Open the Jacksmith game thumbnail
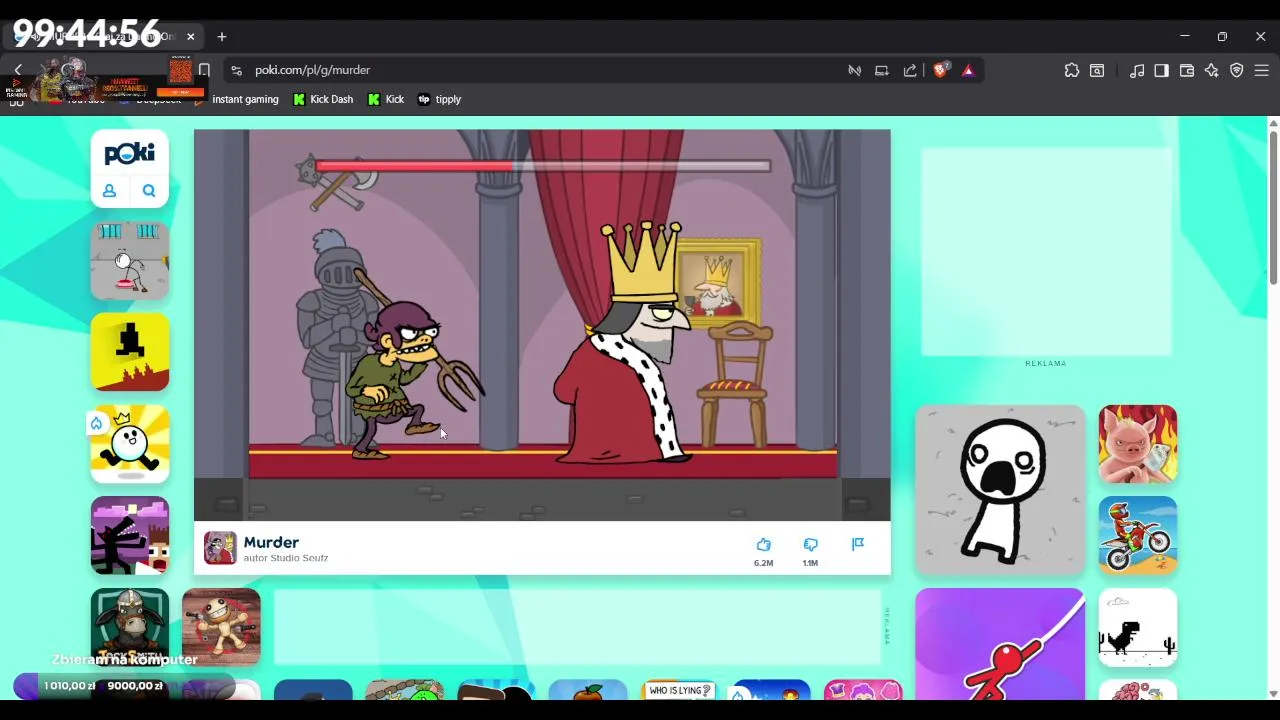 (x=130, y=627)
